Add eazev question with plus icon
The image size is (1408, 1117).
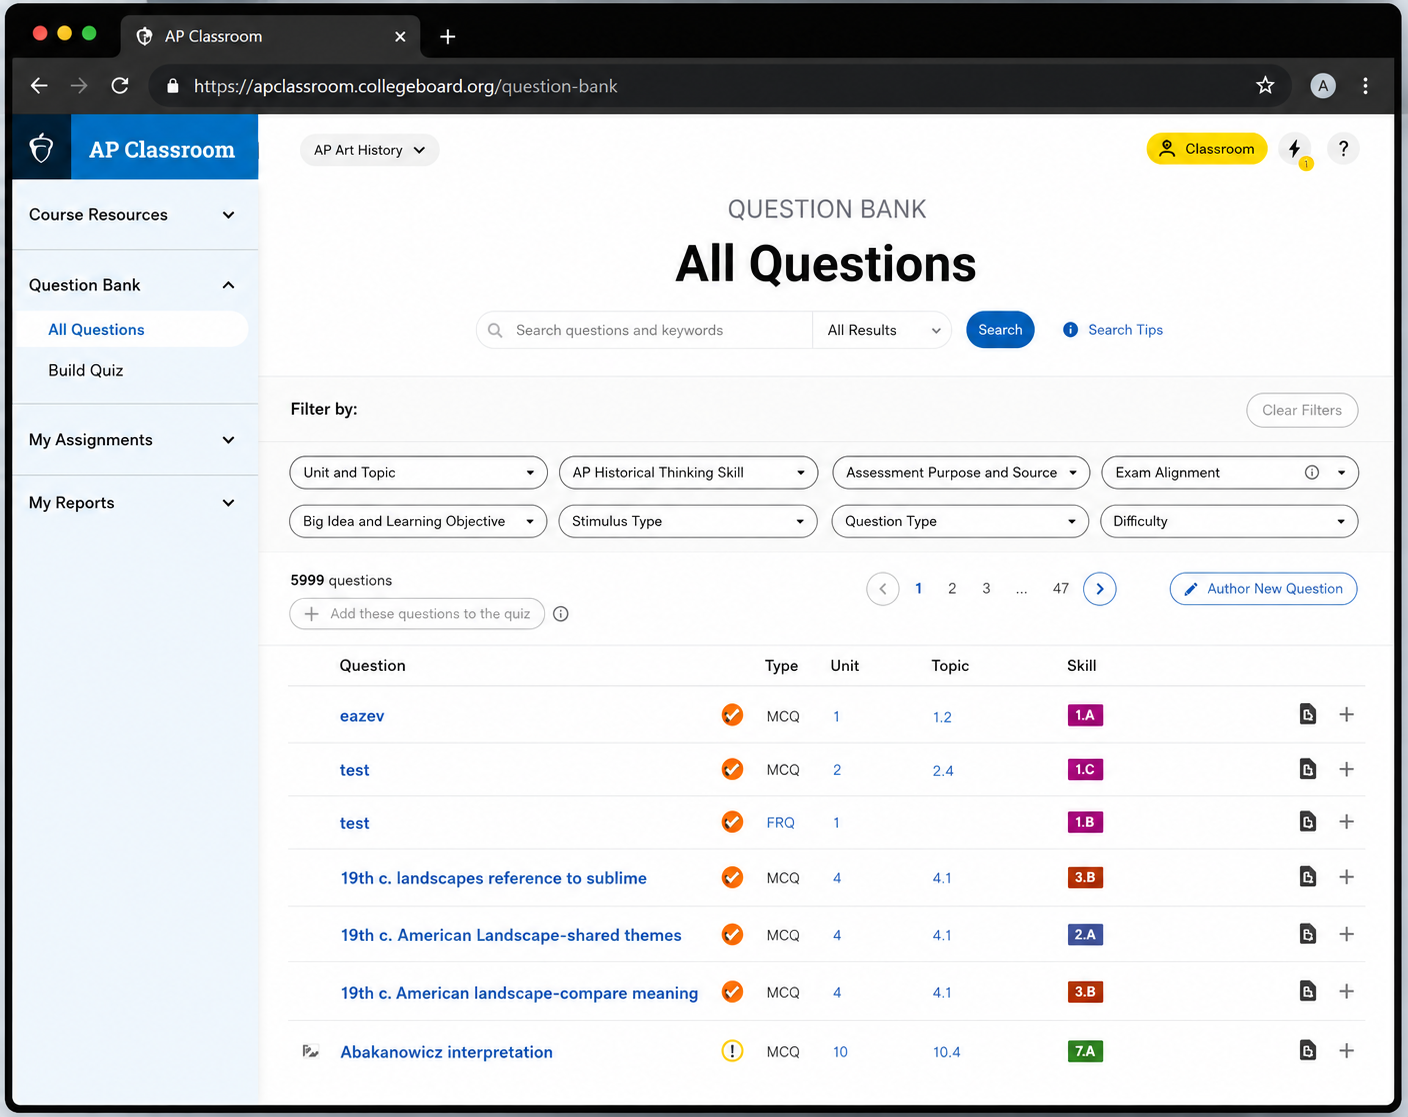pyautogui.click(x=1346, y=715)
